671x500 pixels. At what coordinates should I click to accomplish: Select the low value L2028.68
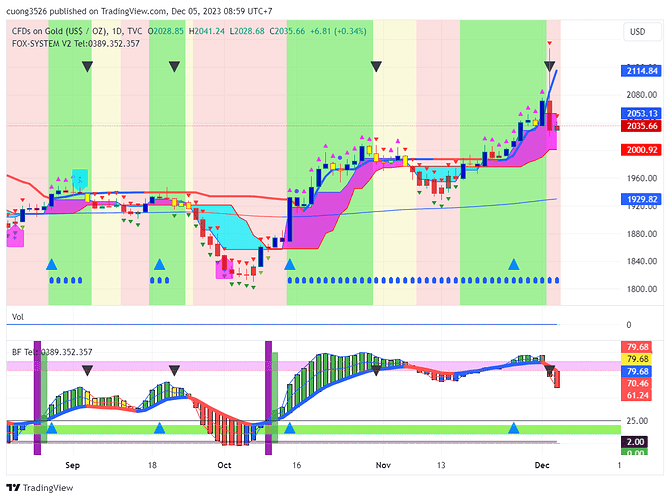[x=247, y=31]
